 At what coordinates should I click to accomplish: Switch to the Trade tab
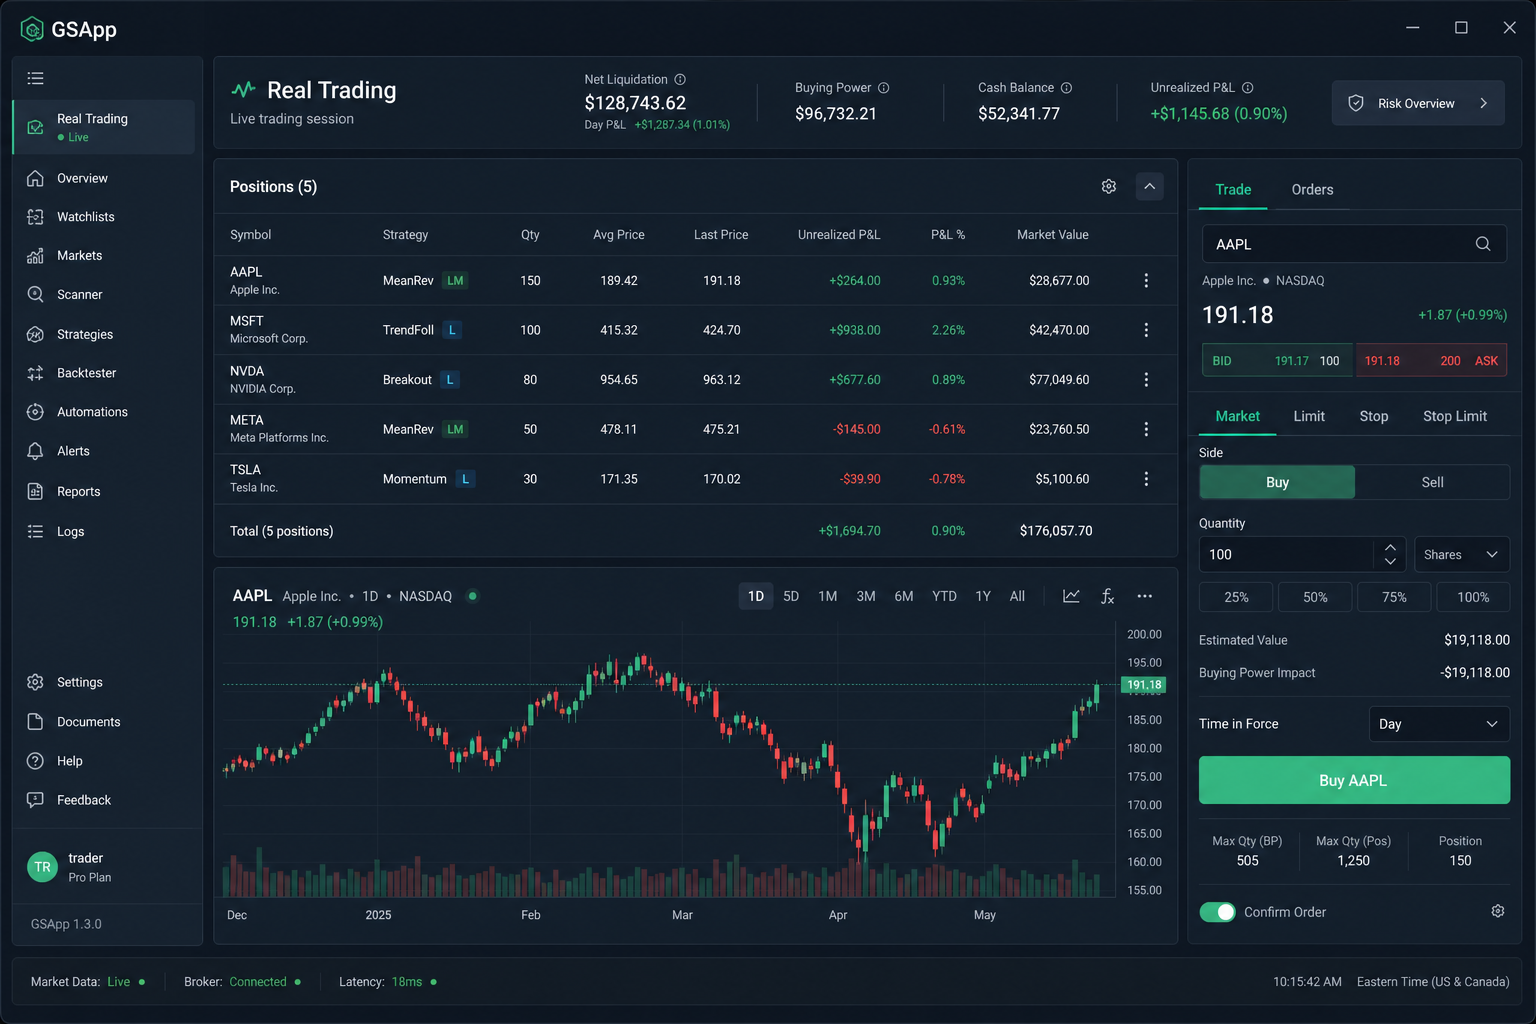pos(1233,189)
